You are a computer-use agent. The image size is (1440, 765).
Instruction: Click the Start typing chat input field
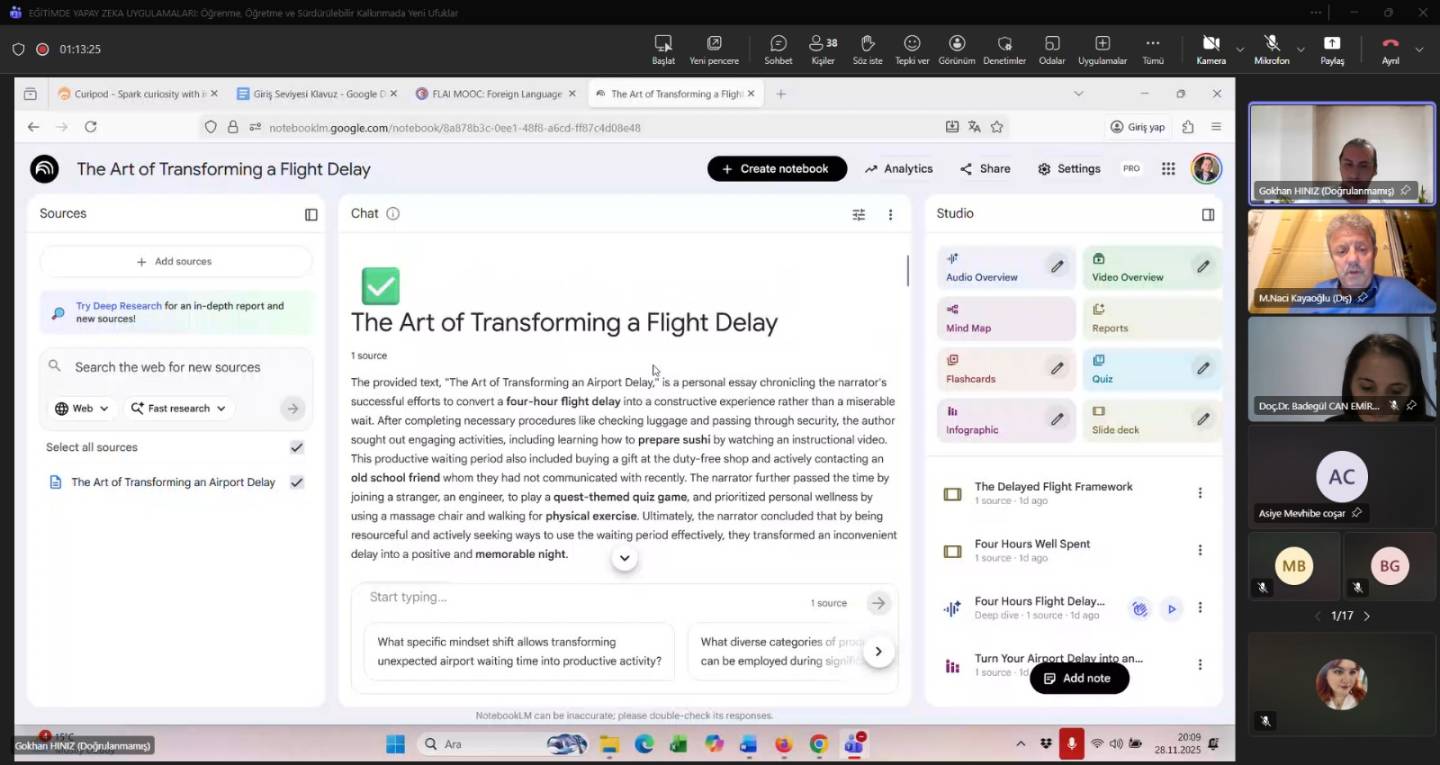coord(580,598)
